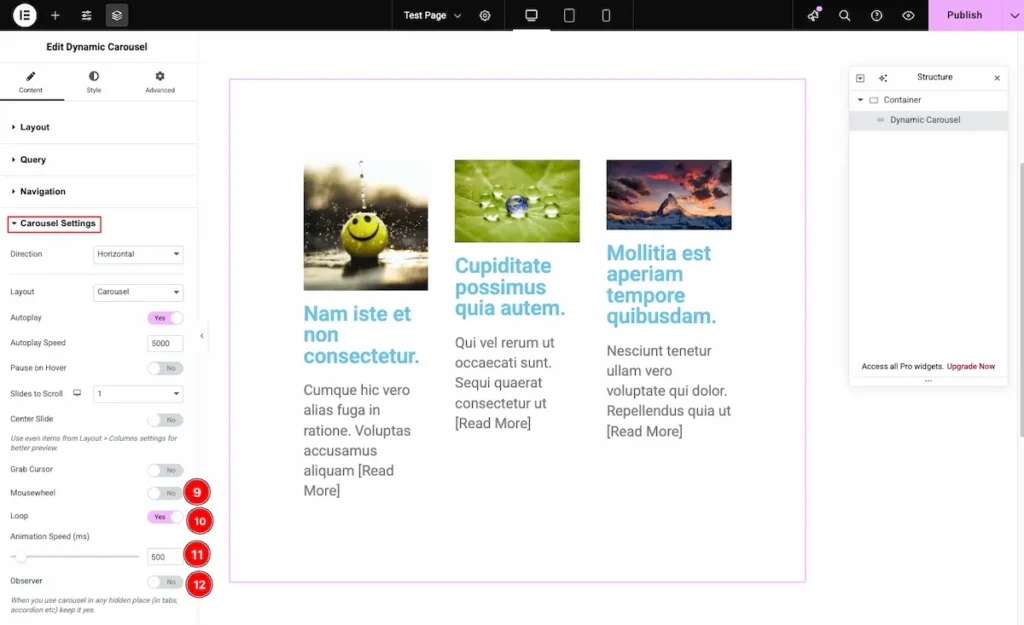This screenshot has width=1024, height=625.
Task: Click the Add Element plus icon
Action: [55, 16]
